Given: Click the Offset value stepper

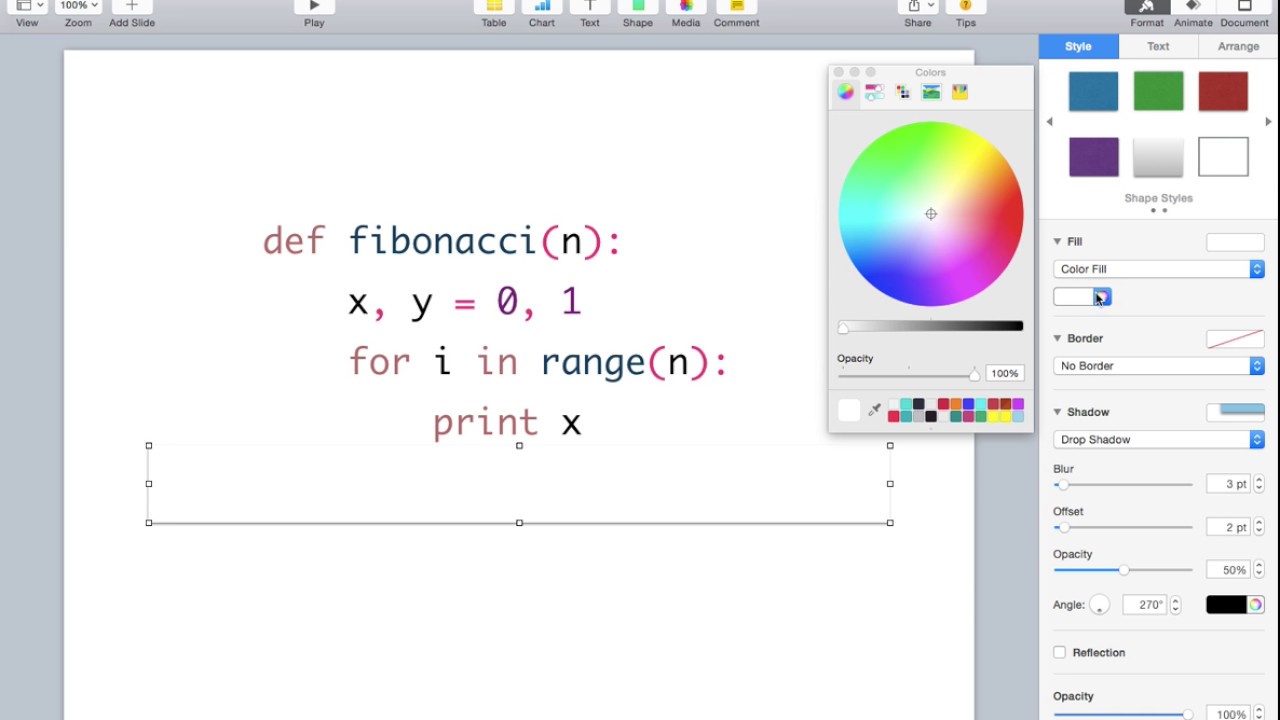Looking at the screenshot, I should tap(1259, 527).
